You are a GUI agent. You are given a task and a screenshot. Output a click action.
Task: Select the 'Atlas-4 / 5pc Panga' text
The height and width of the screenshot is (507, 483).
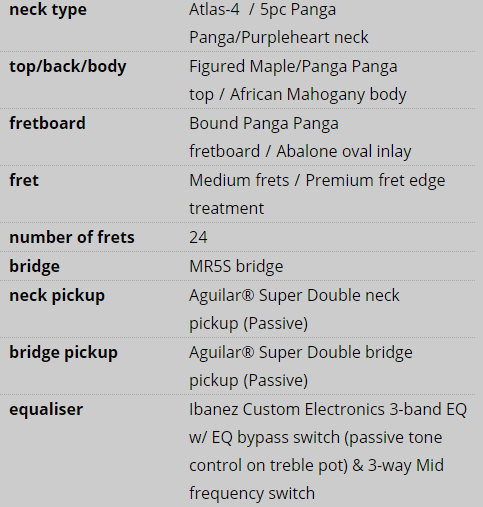point(262,9)
